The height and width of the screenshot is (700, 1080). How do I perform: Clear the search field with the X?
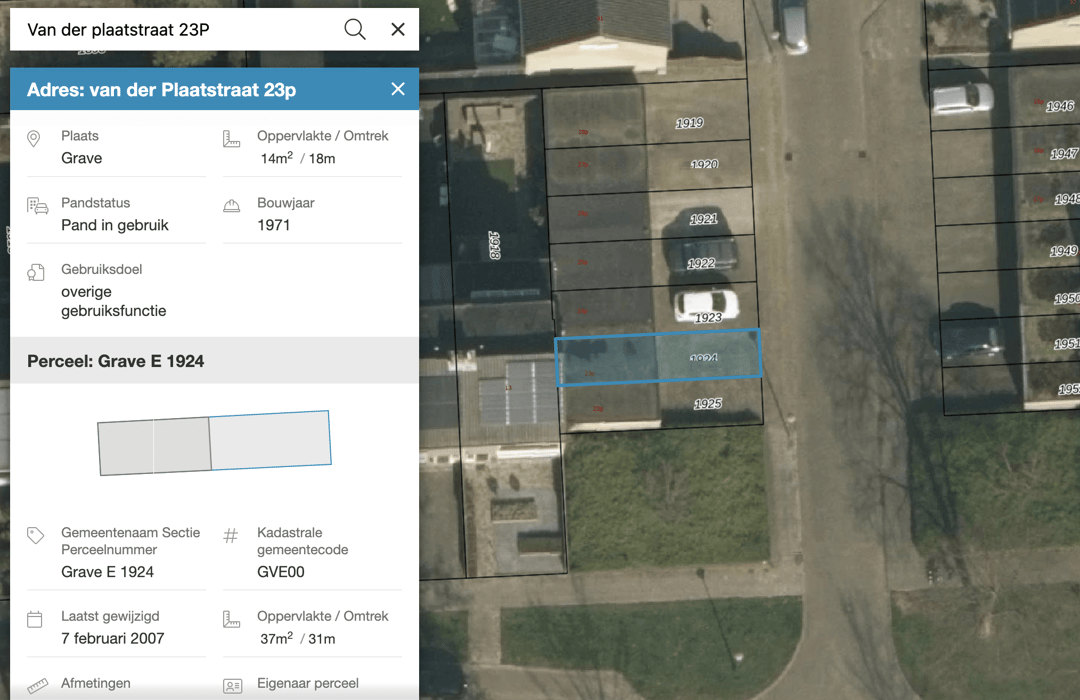[x=397, y=30]
